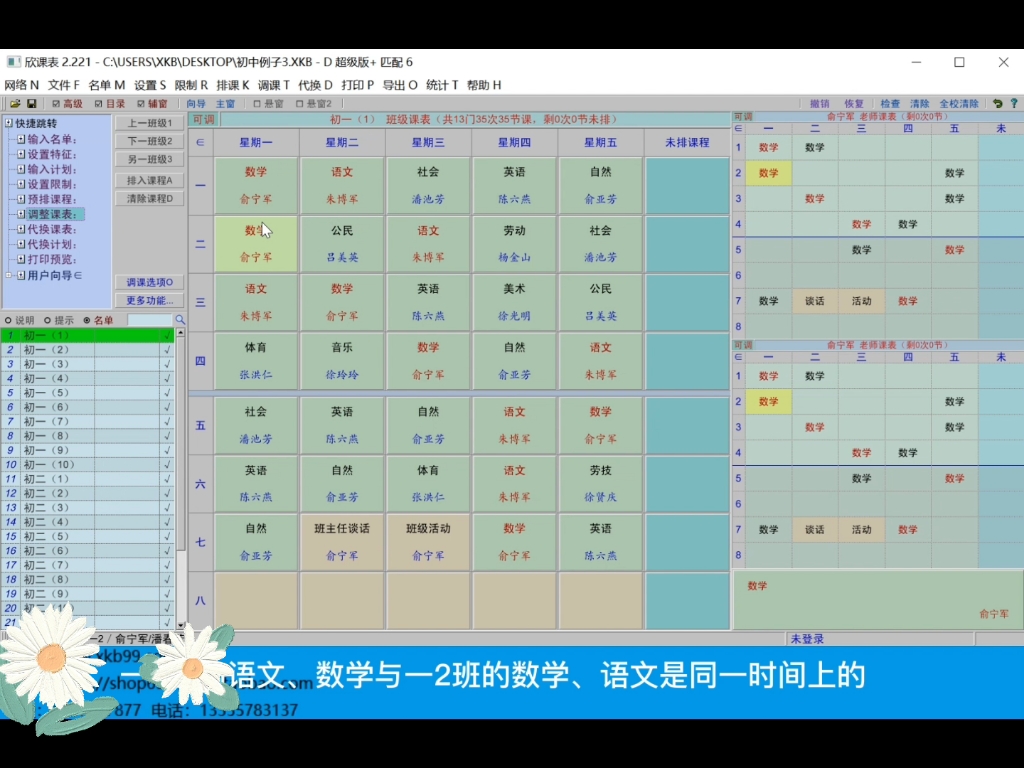
Task: Save the timetable with the disk icon
Action: (x=31, y=103)
